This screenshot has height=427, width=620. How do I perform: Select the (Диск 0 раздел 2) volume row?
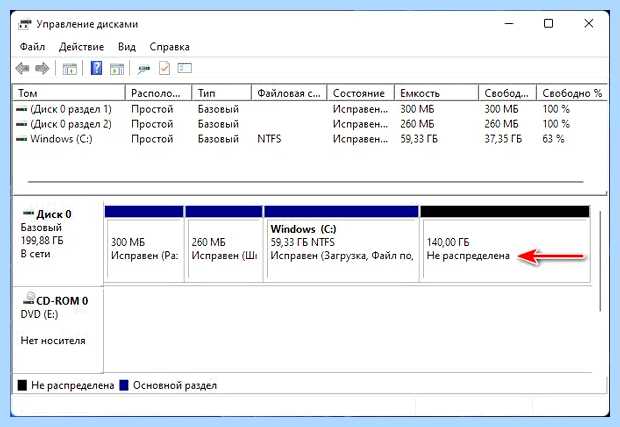pyautogui.click(x=310, y=124)
